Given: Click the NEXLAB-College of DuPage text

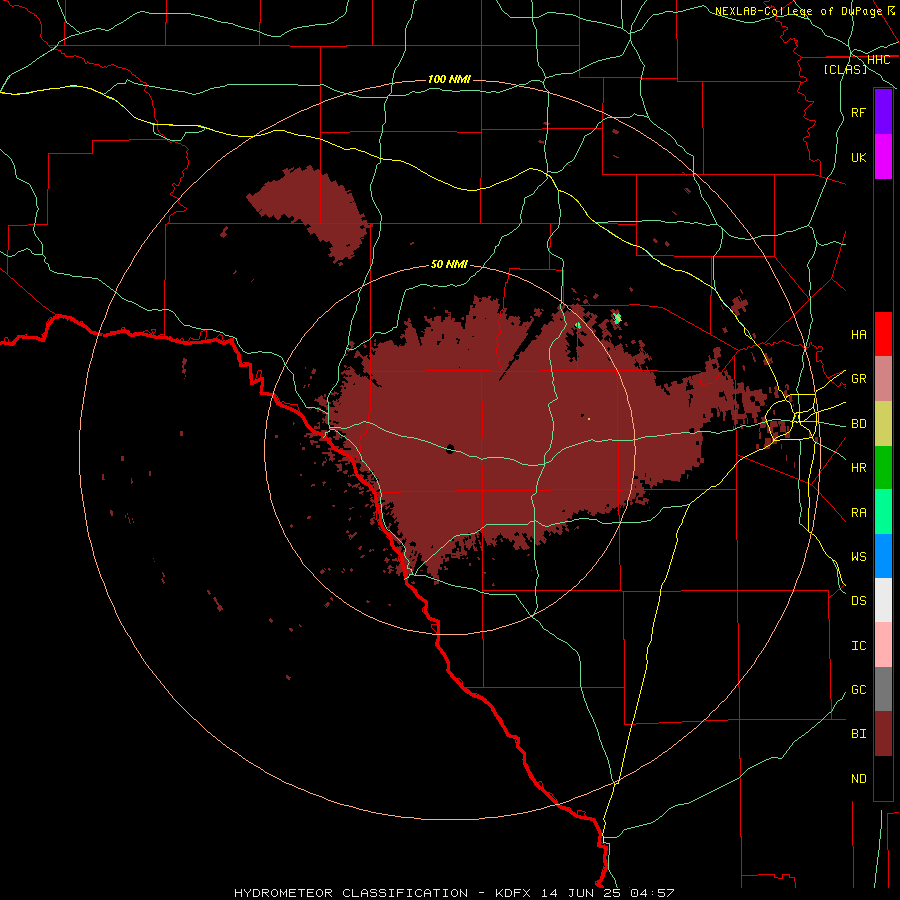Looking at the screenshot, I should 798,11.
